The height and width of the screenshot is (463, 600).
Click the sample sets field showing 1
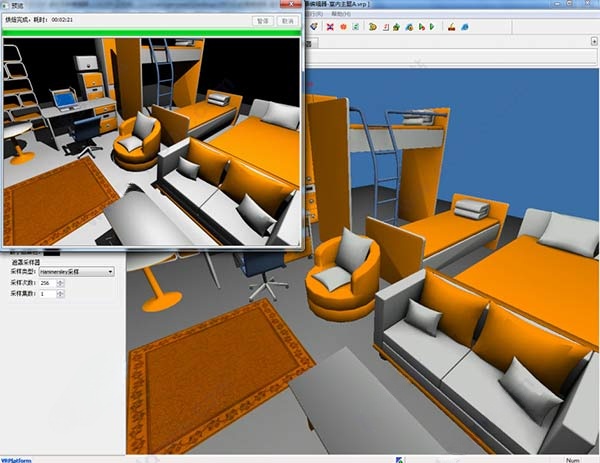point(48,294)
